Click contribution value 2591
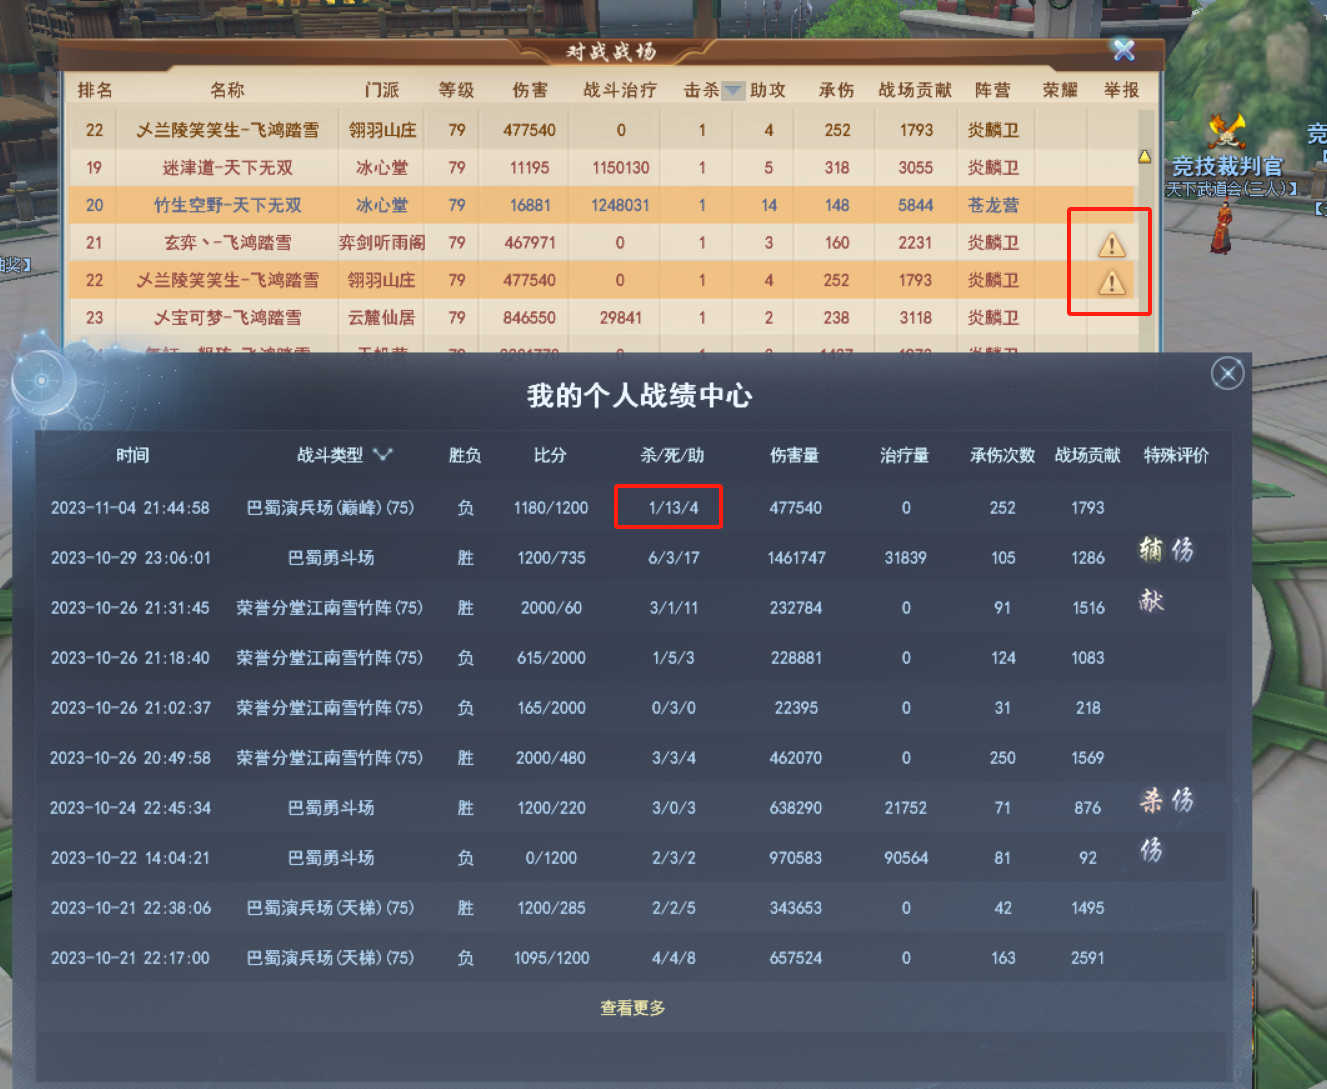Screen dimensions: 1327x1089 [x=1088, y=958]
